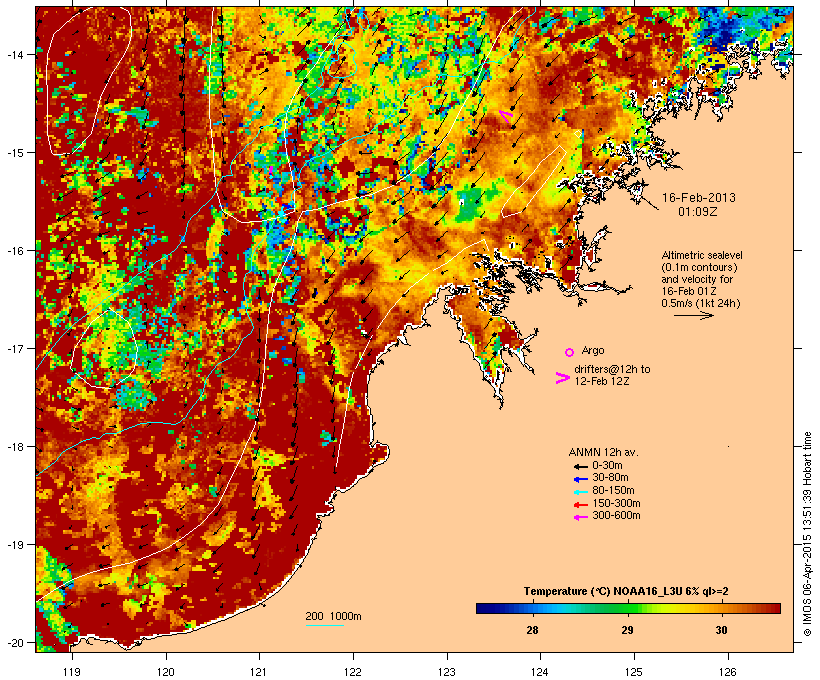Click the longitude 124 axis label
This screenshot has height=680, width=820.
tap(540, 672)
